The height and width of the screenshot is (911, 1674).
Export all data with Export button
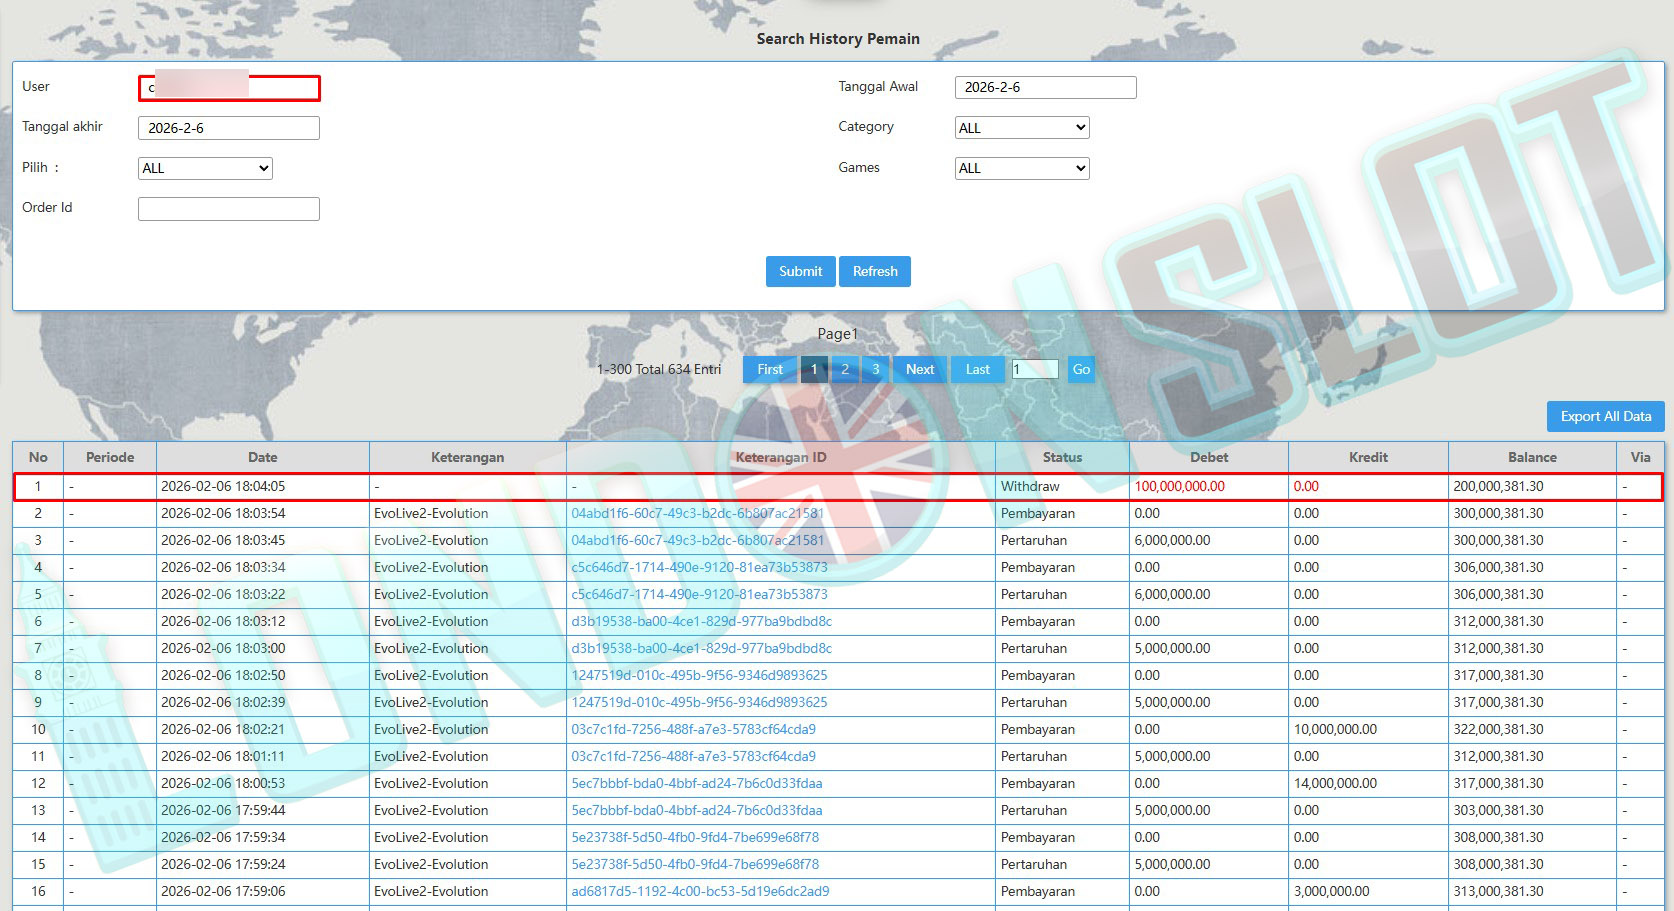[1605, 417]
